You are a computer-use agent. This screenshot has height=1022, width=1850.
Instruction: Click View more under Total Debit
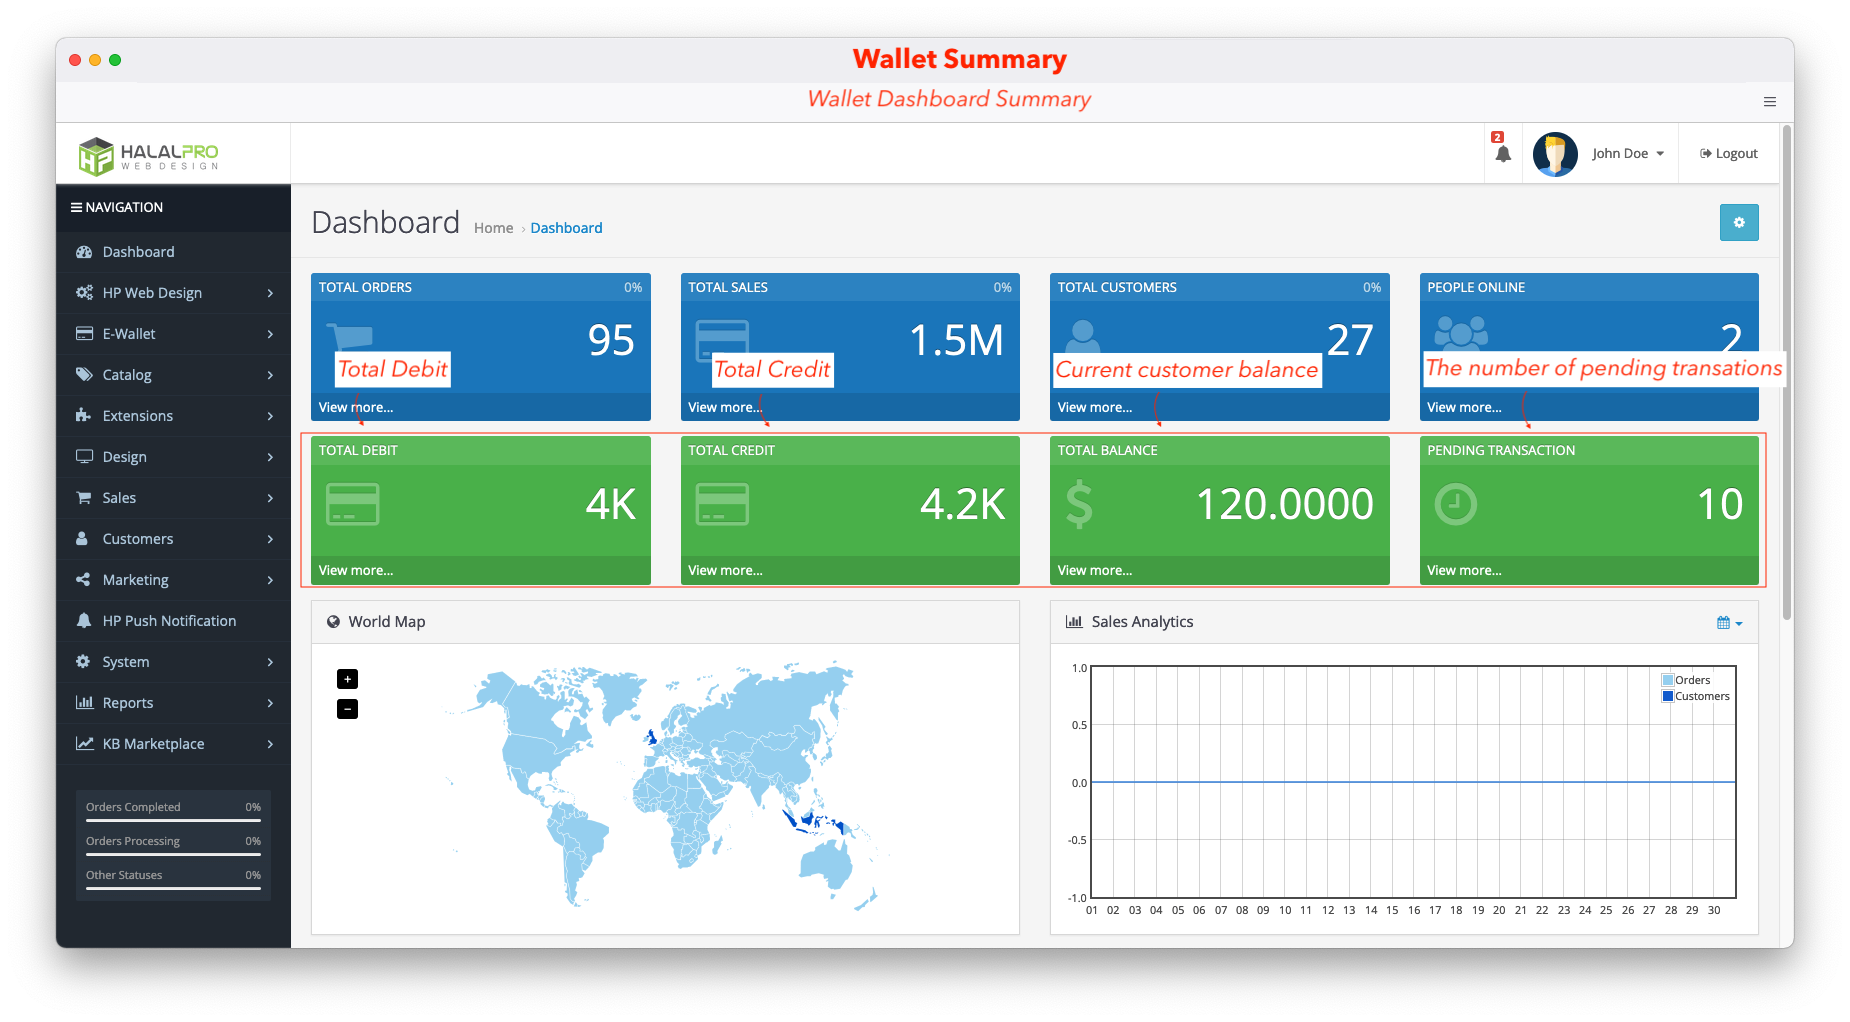coord(356,571)
